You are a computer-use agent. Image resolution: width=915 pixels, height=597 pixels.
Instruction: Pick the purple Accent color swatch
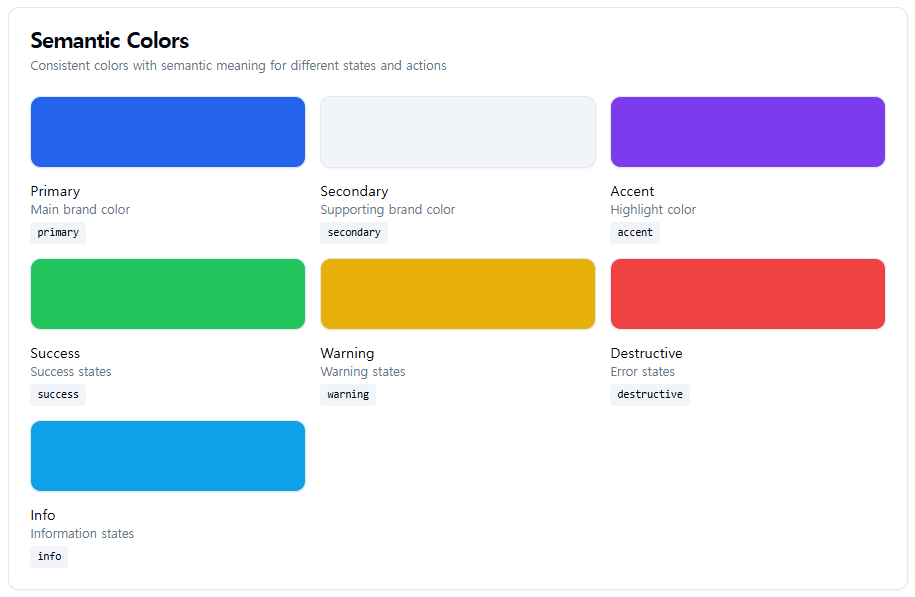click(x=748, y=132)
